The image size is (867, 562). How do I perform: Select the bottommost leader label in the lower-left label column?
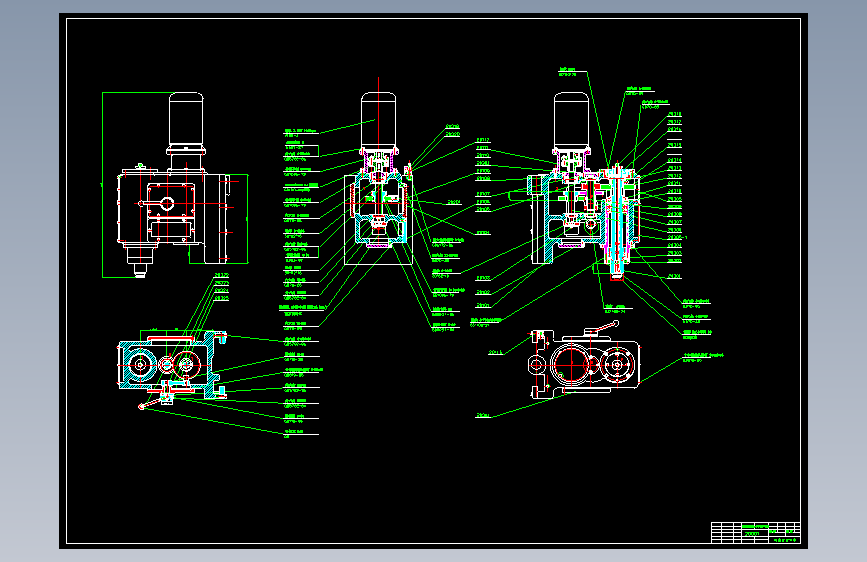(x=294, y=433)
